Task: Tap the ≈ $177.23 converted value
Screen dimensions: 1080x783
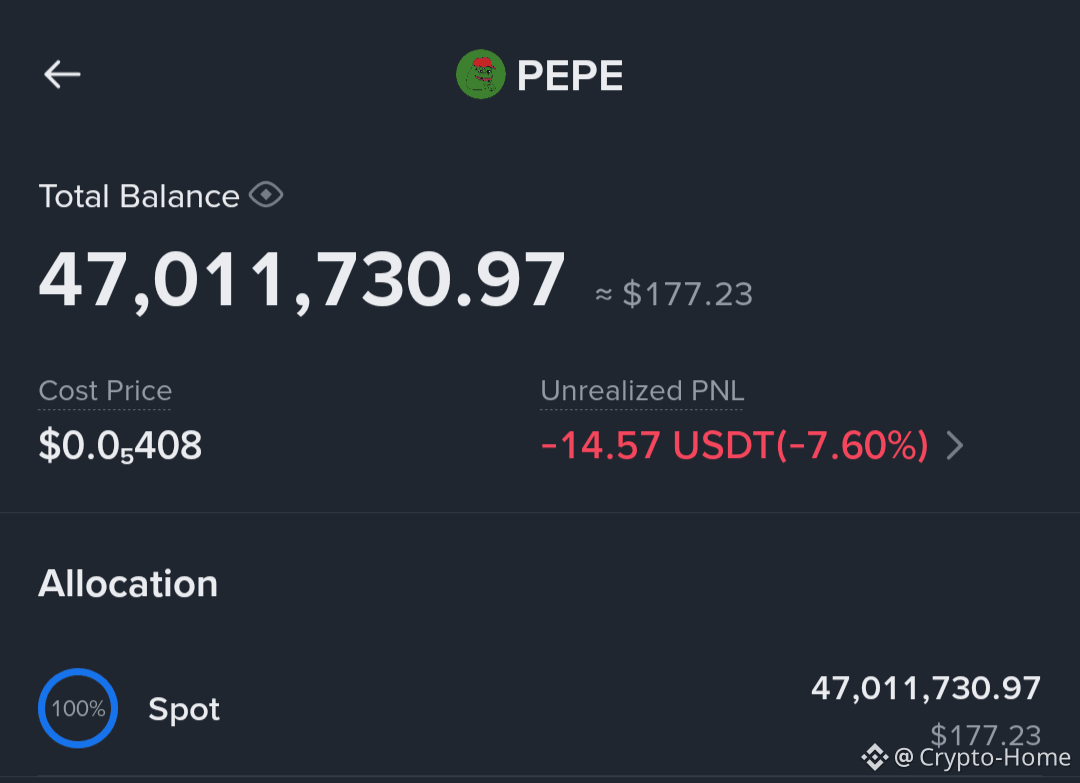Action: point(674,295)
